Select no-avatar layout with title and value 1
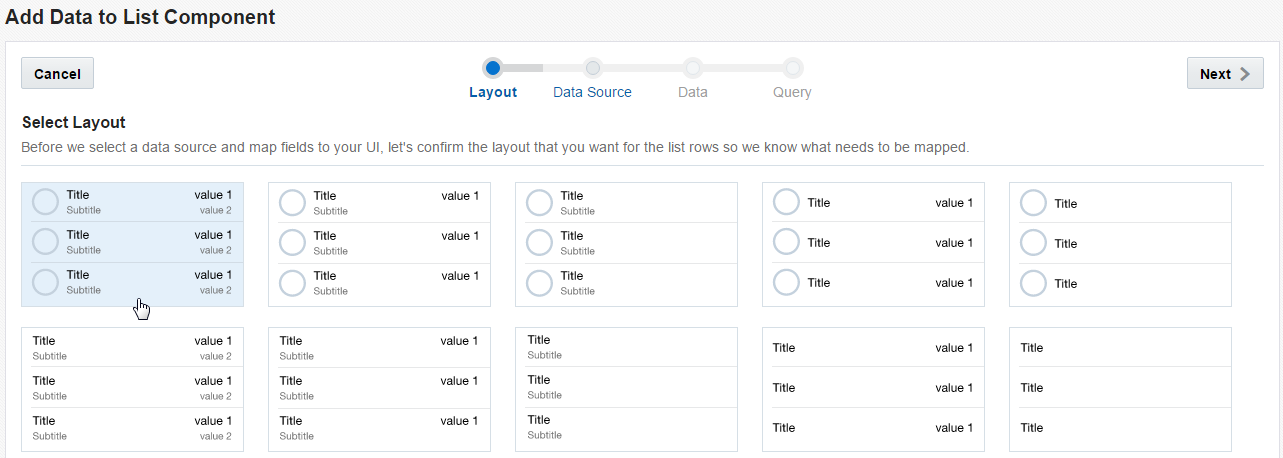The height and width of the screenshot is (458, 1283). 873,389
